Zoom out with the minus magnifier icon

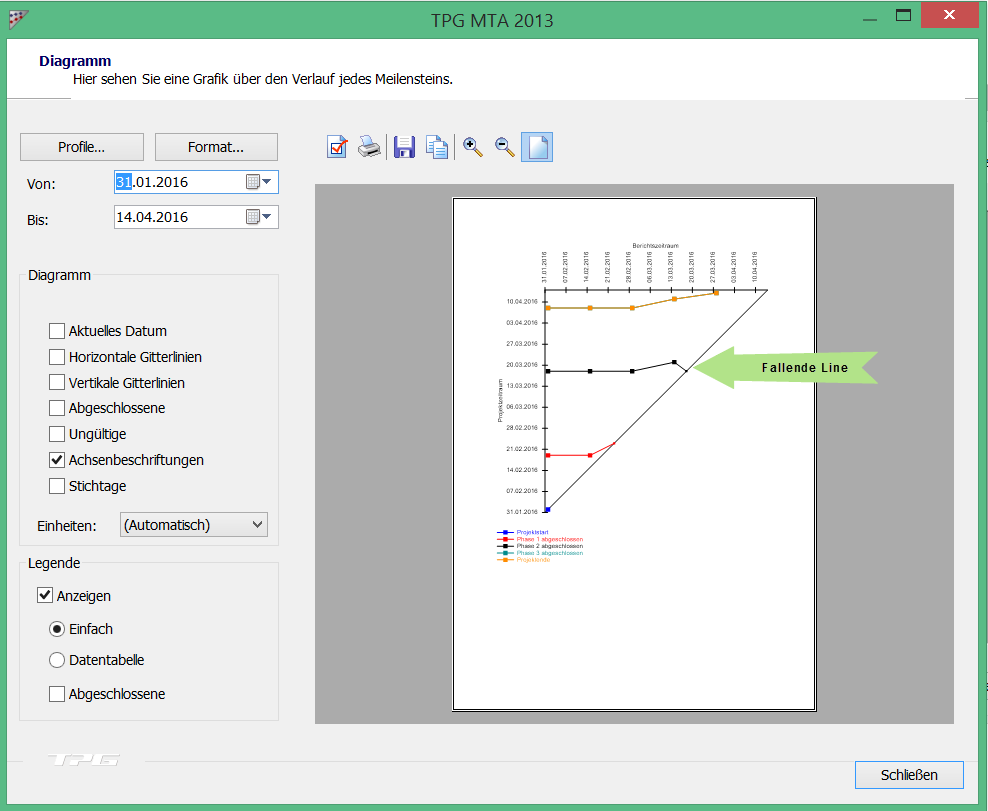(x=505, y=148)
